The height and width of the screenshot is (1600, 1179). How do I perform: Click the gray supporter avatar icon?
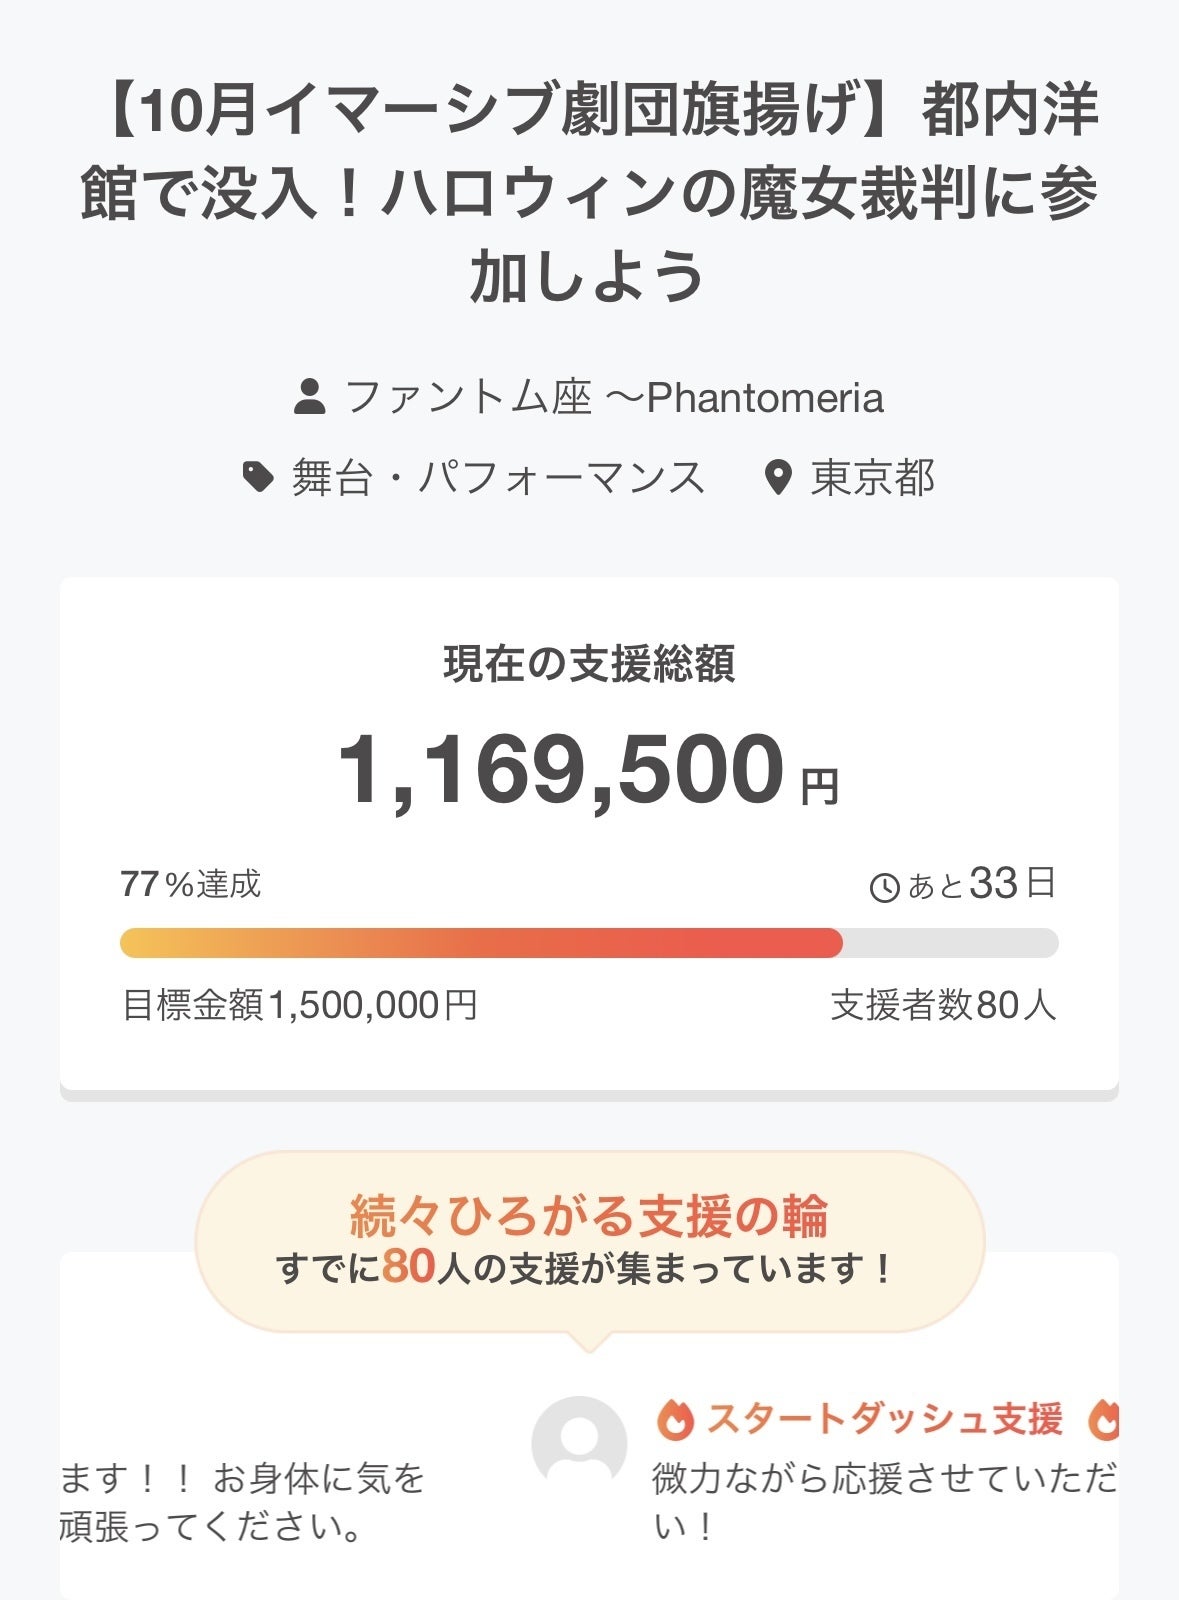[579, 1443]
